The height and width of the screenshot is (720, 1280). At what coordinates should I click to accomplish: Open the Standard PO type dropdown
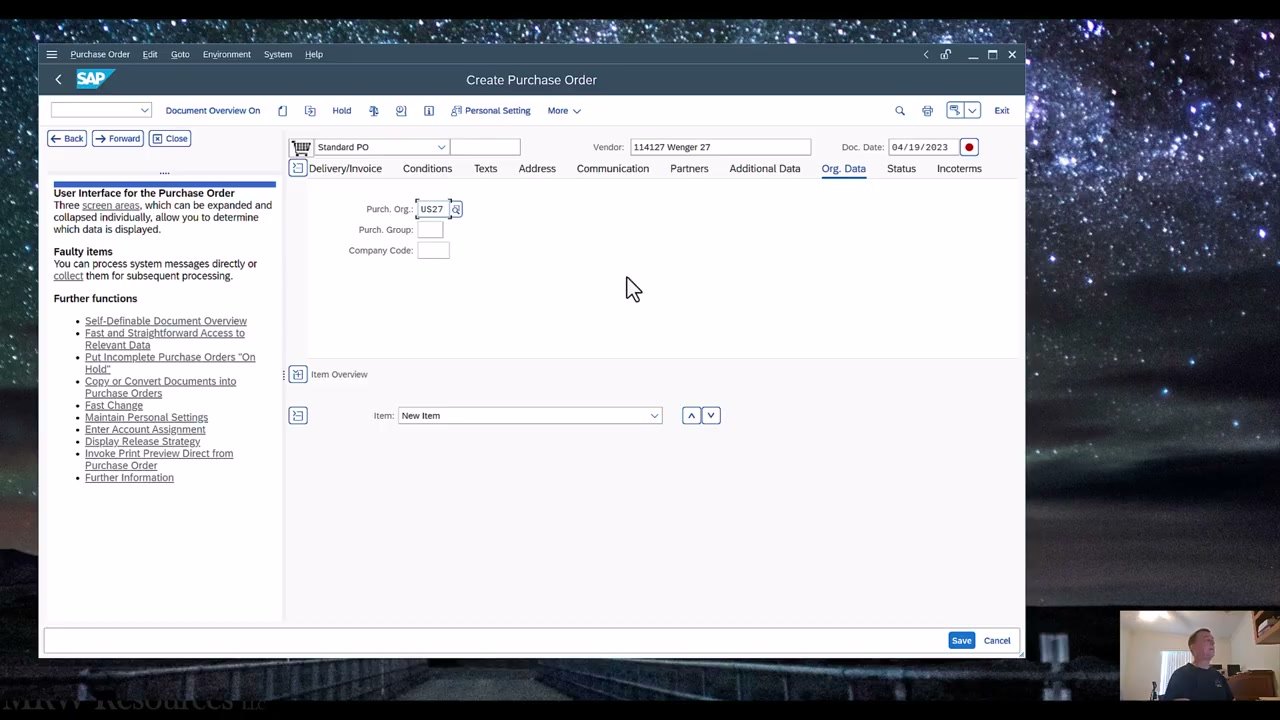[x=441, y=147]
